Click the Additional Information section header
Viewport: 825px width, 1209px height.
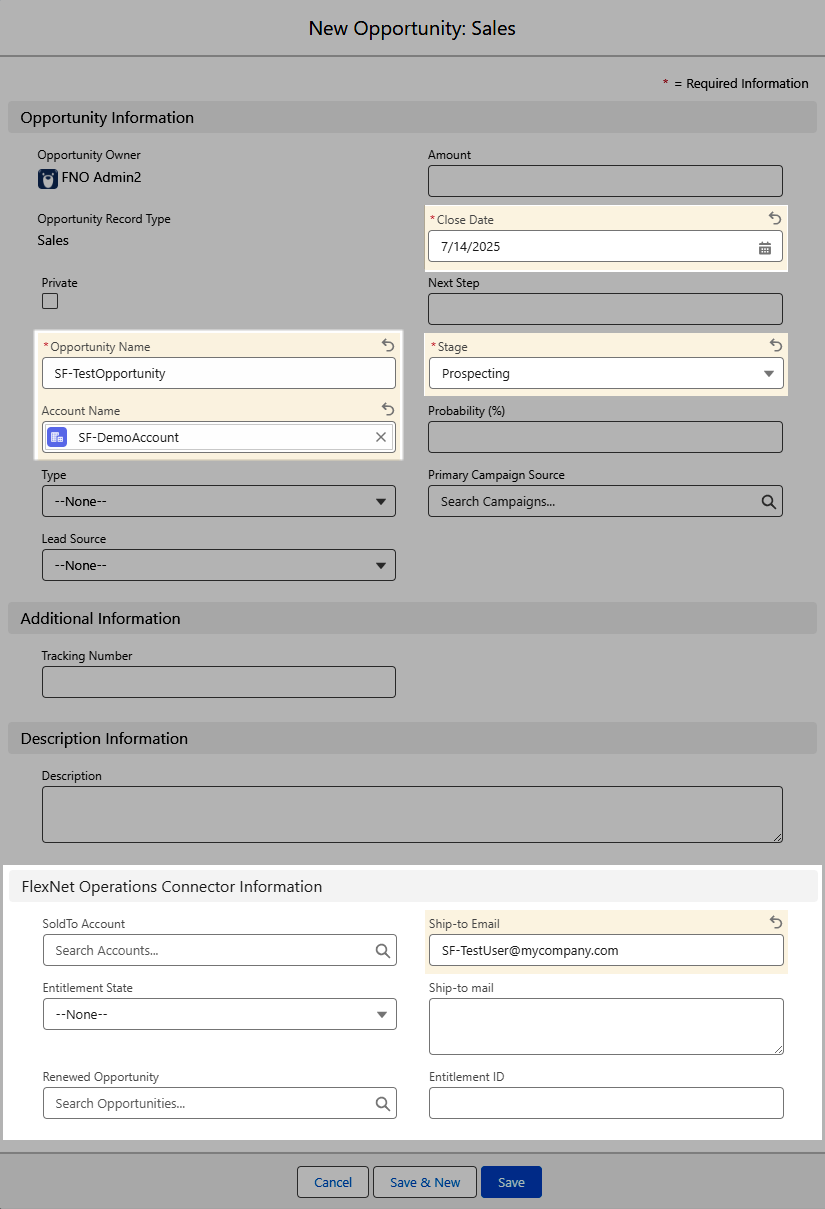tap(412, 618)
